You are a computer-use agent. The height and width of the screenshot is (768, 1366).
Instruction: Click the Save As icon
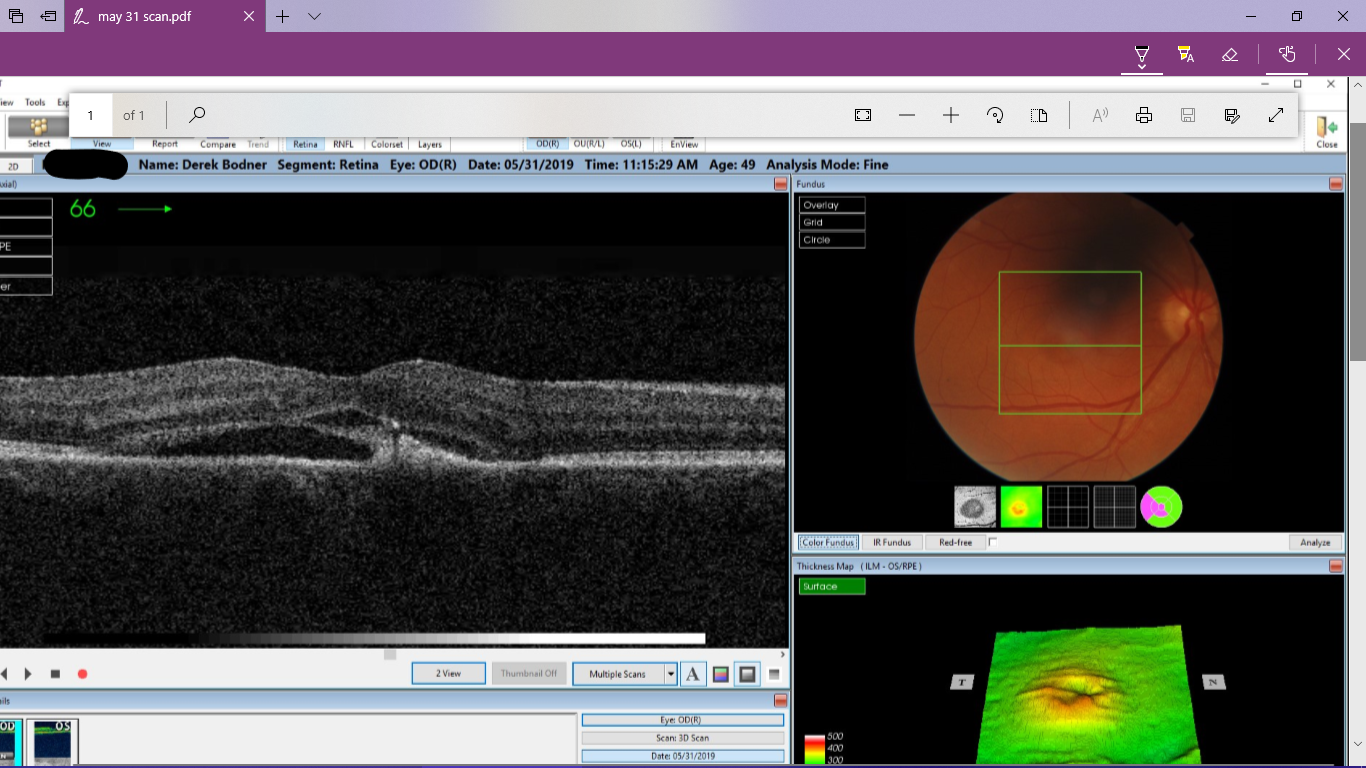pos(1232,115)
